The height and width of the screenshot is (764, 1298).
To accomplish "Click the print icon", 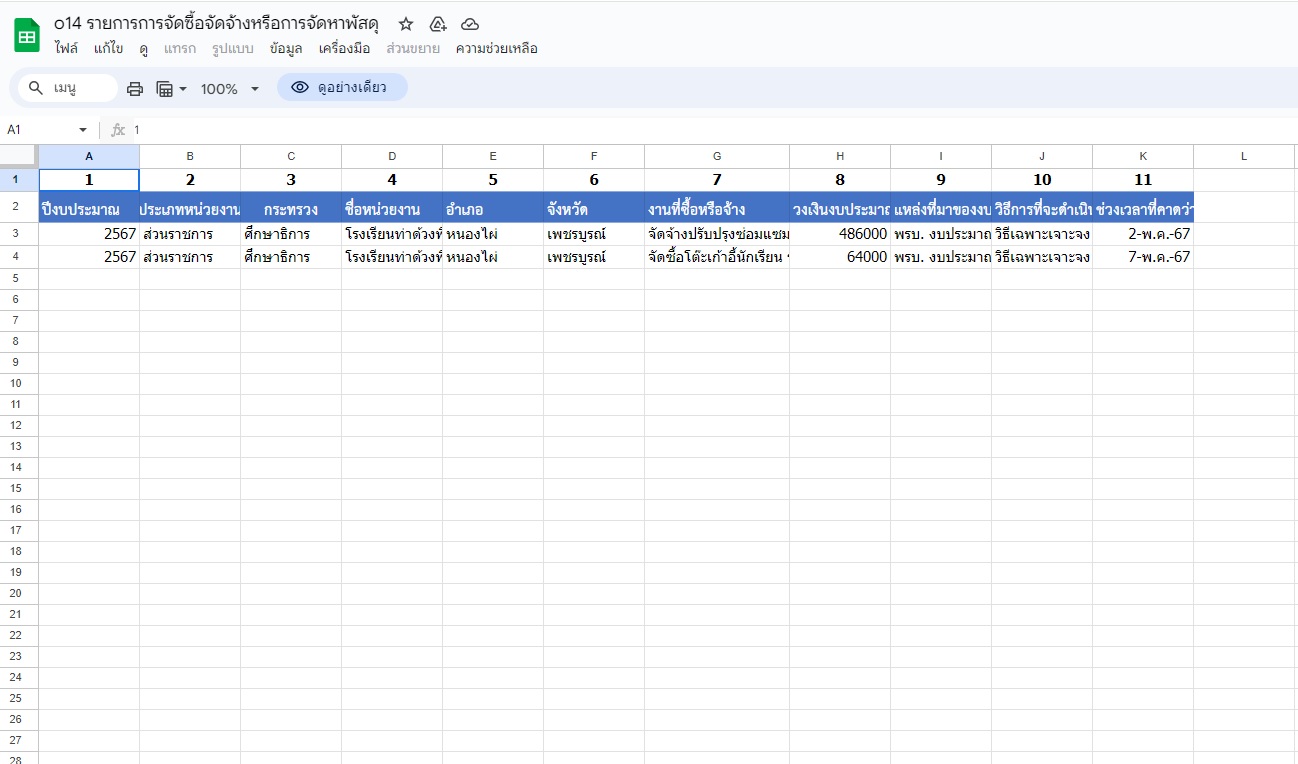I will point(135,89).
